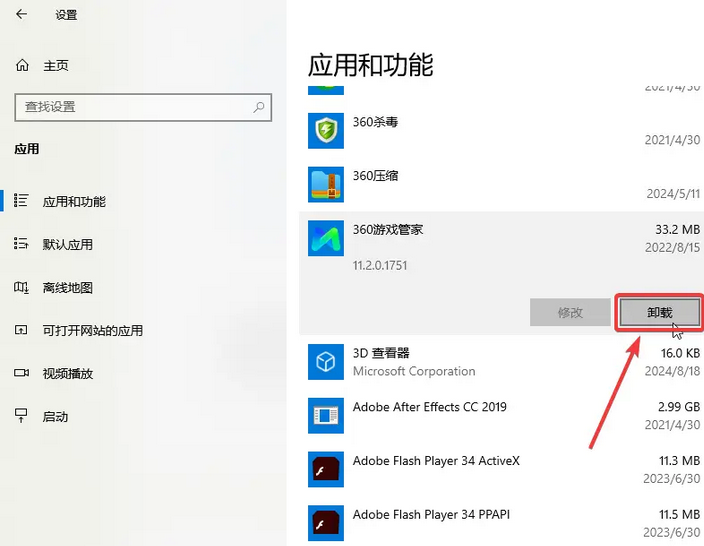704x546 pixels.
Task: Click the 2024/5/11 install date
Action: point(673,194)
